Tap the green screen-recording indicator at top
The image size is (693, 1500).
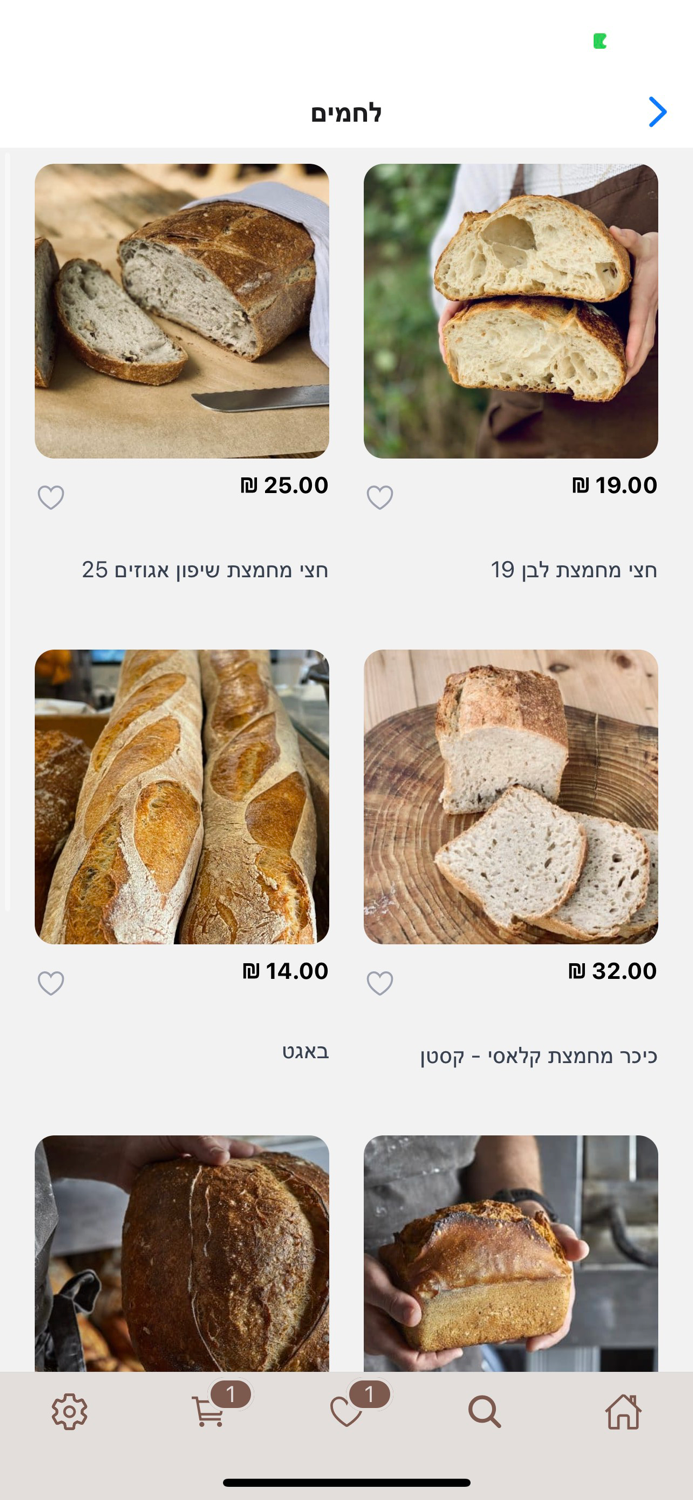coord(599,40)
